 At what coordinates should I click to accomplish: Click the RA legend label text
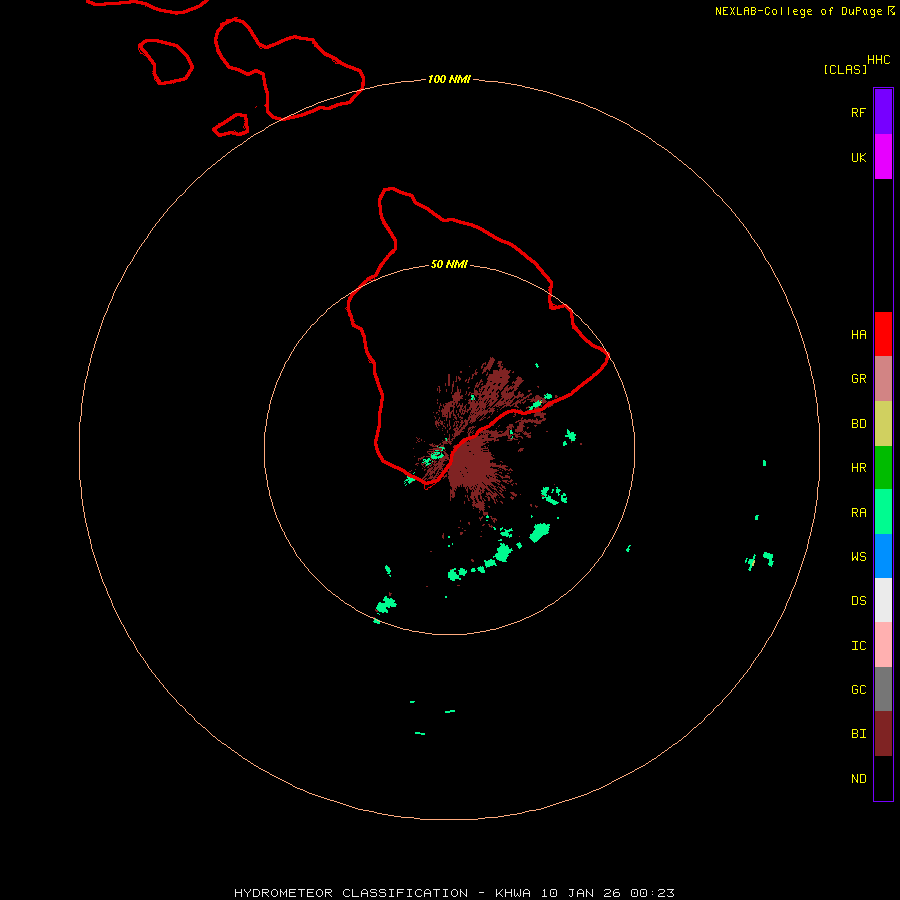click(858, 513)
